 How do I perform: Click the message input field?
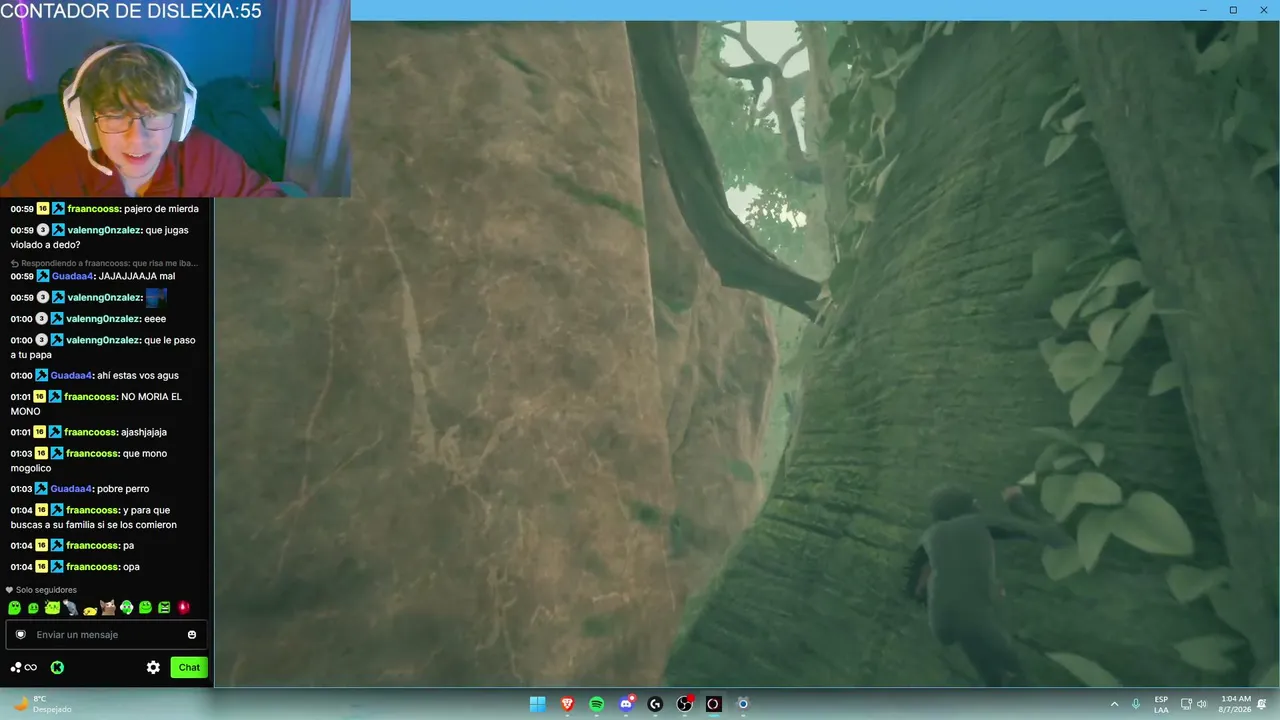tap(104, 635)
